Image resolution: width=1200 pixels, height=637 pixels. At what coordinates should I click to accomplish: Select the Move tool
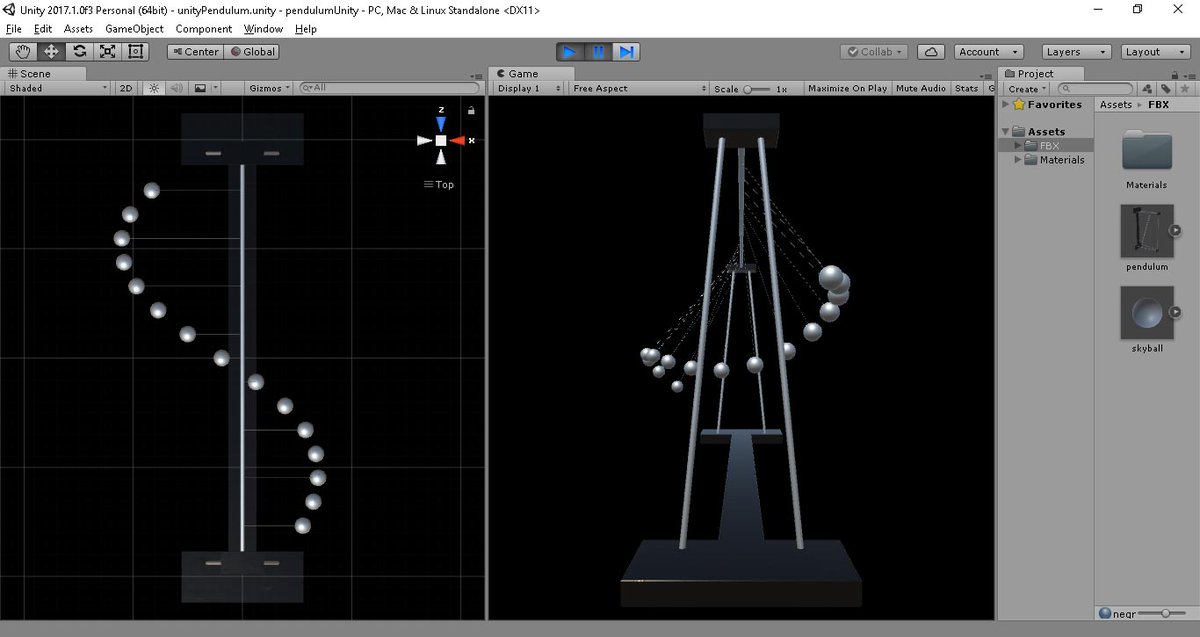click(51, 51)
